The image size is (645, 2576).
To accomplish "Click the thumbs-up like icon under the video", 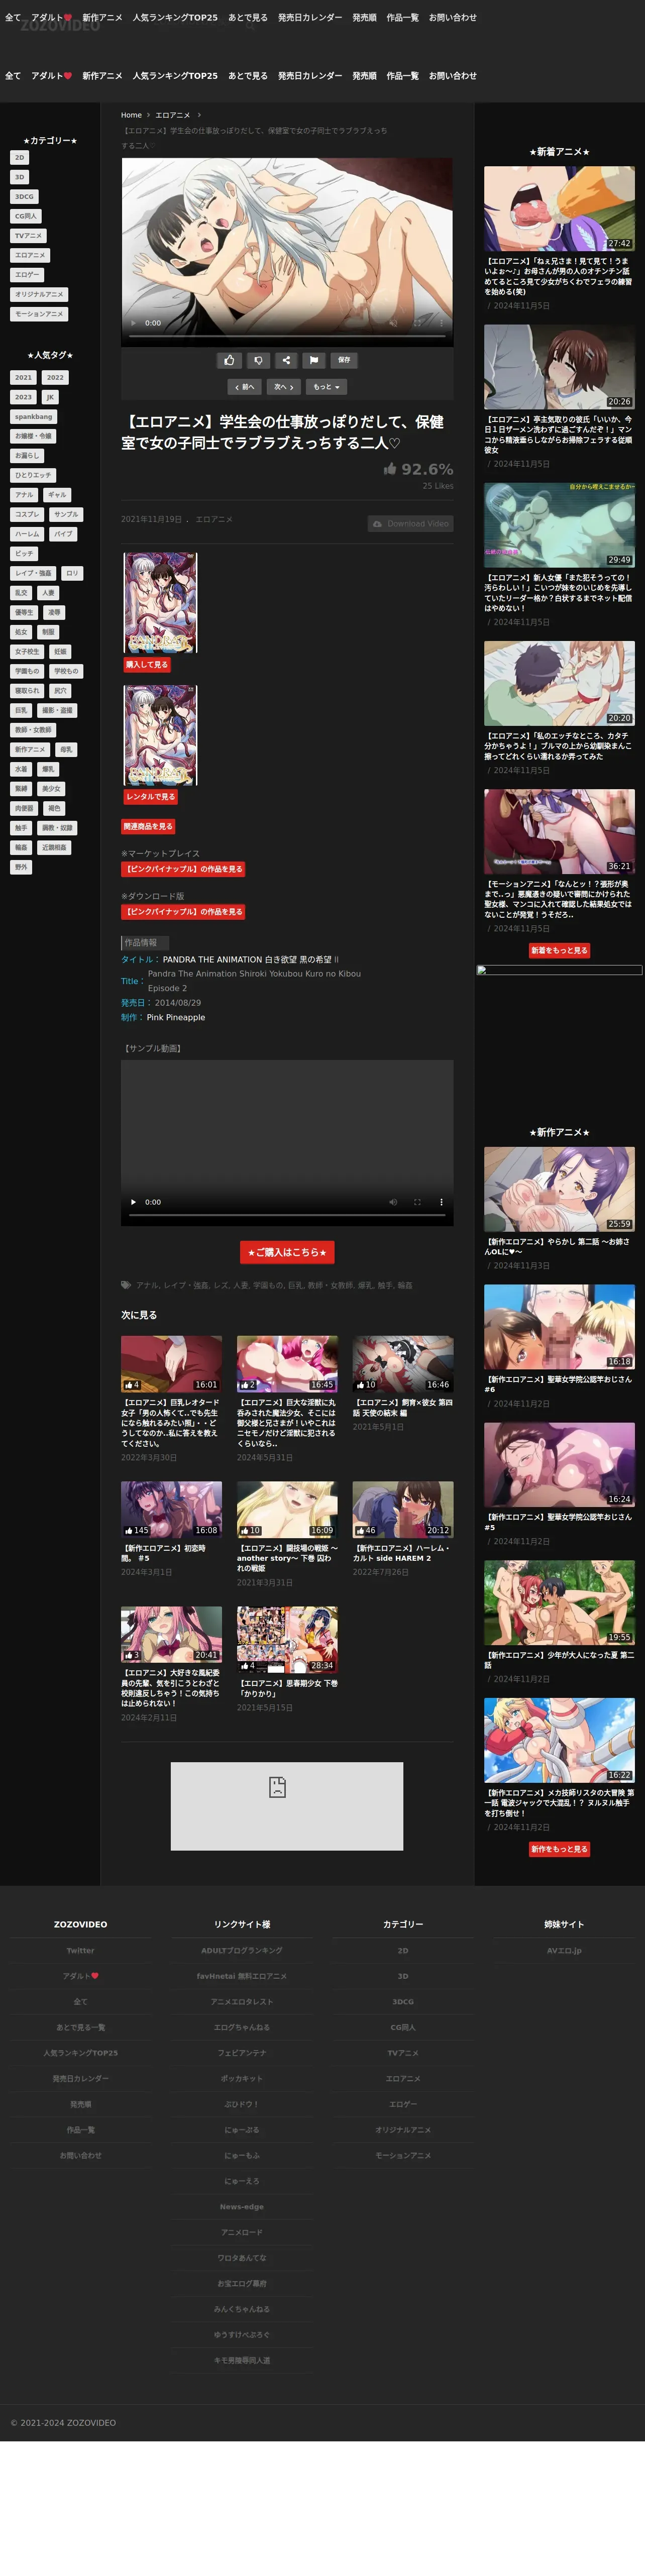I will 229,360.
